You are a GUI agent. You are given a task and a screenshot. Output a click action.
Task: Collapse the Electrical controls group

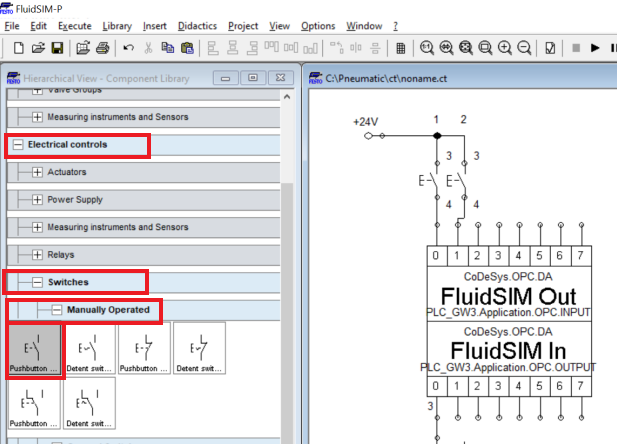[18, 144]
